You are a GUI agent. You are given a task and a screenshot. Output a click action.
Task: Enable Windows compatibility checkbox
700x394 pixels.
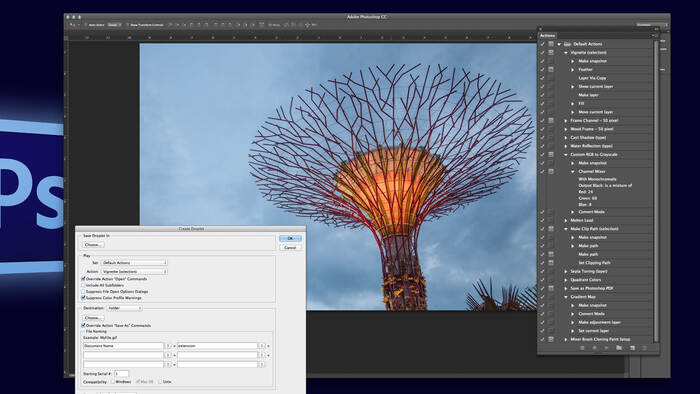112,382
